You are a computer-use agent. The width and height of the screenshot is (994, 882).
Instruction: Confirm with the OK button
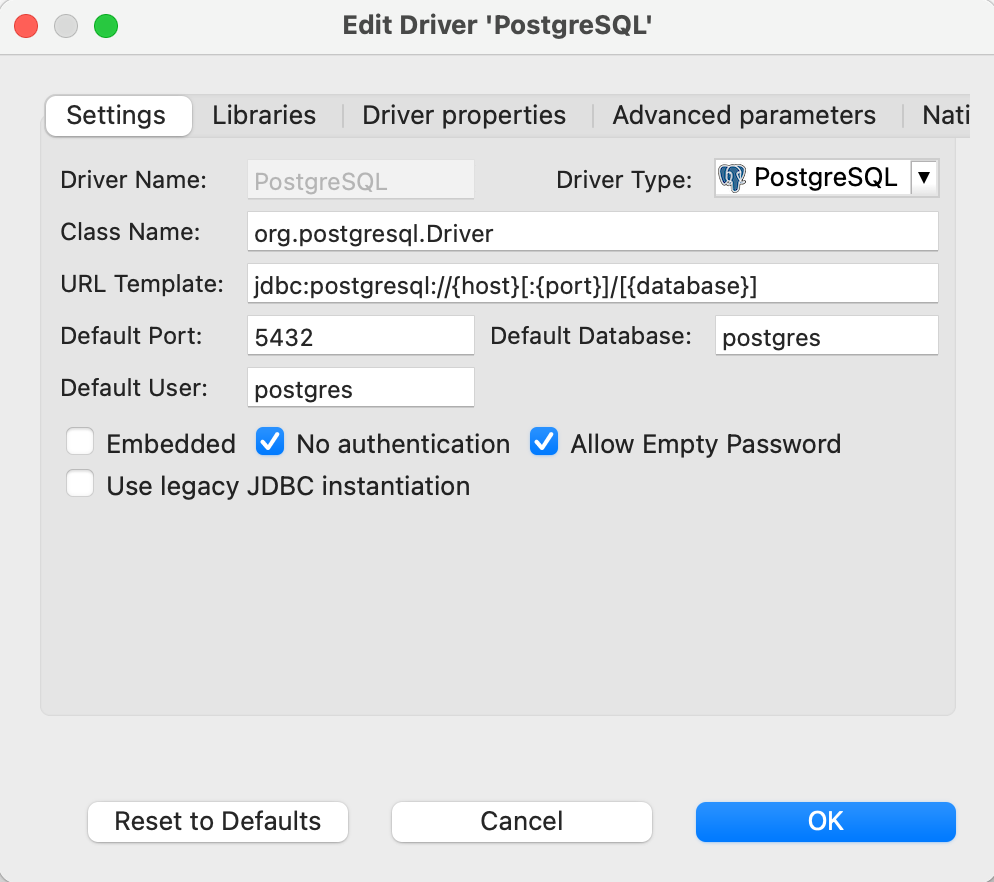pos(825,822)
